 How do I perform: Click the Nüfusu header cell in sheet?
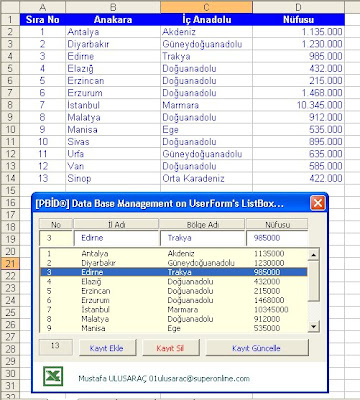tap(298, 19)
